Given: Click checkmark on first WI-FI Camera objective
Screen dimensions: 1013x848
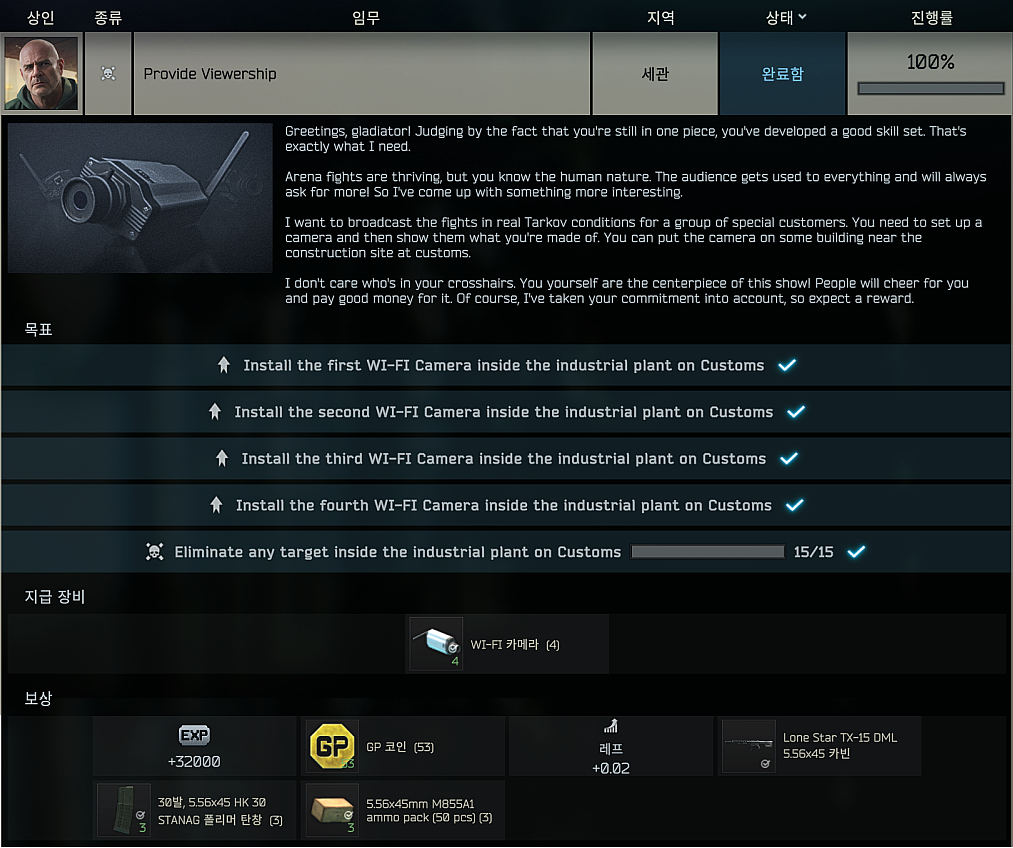Looking at the screenshot, I should click(x=787, y=366).
